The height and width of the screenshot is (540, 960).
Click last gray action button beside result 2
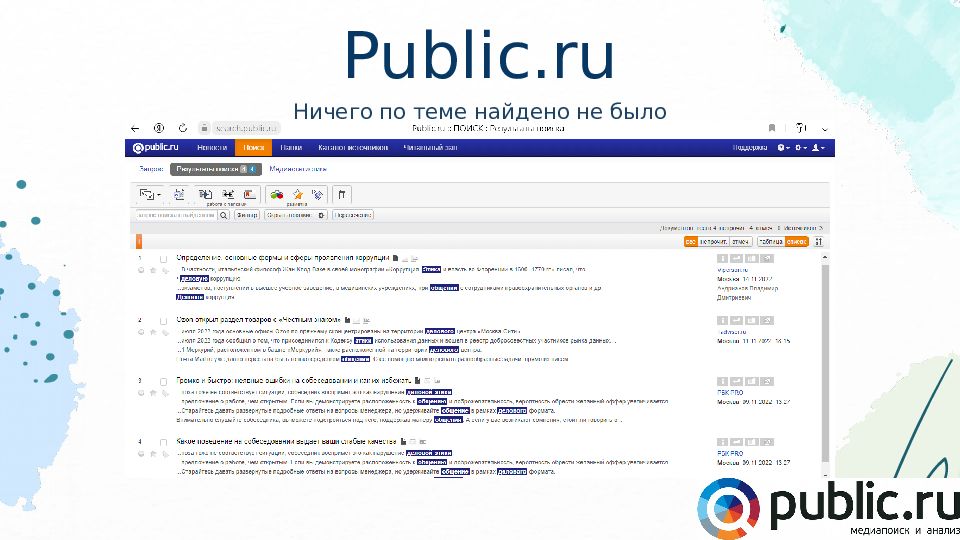pyautogui.click(x=767, y=320)
